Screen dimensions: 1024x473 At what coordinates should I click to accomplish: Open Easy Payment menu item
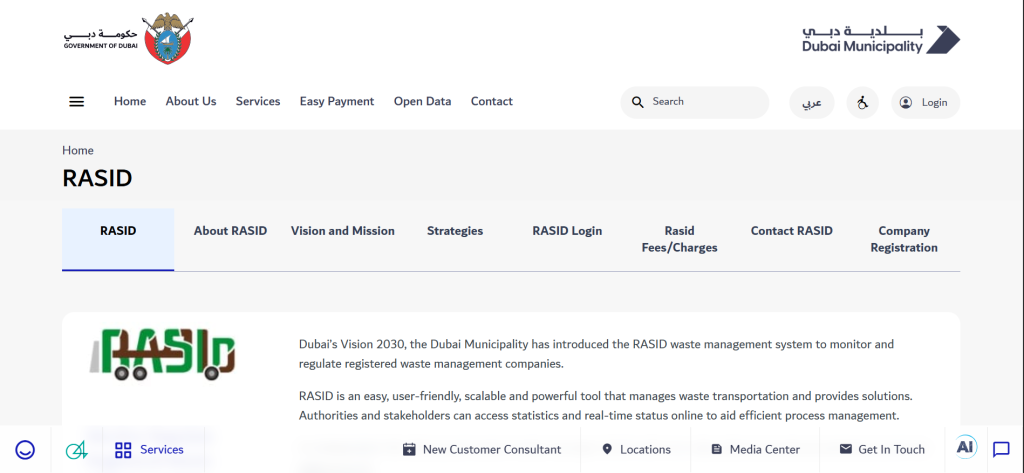[337, 101]
